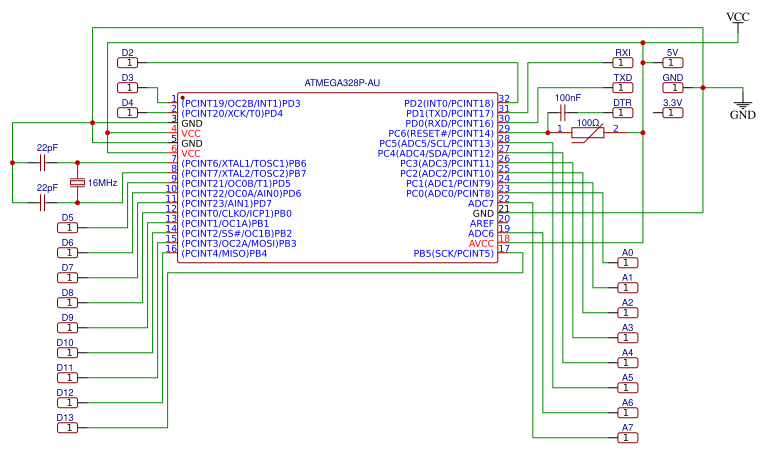
Task: Select the D5 connector pad
Action: coord(67,228)
